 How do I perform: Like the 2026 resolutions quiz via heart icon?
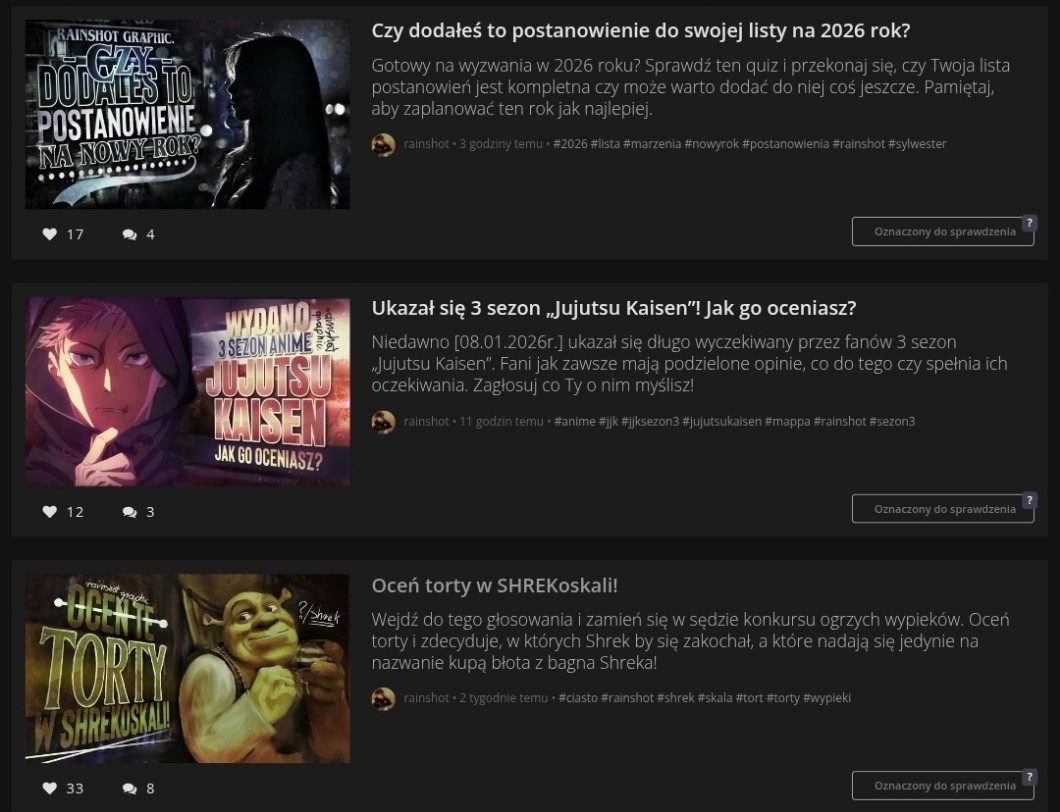pyautogui.click(x=49, y=234)
